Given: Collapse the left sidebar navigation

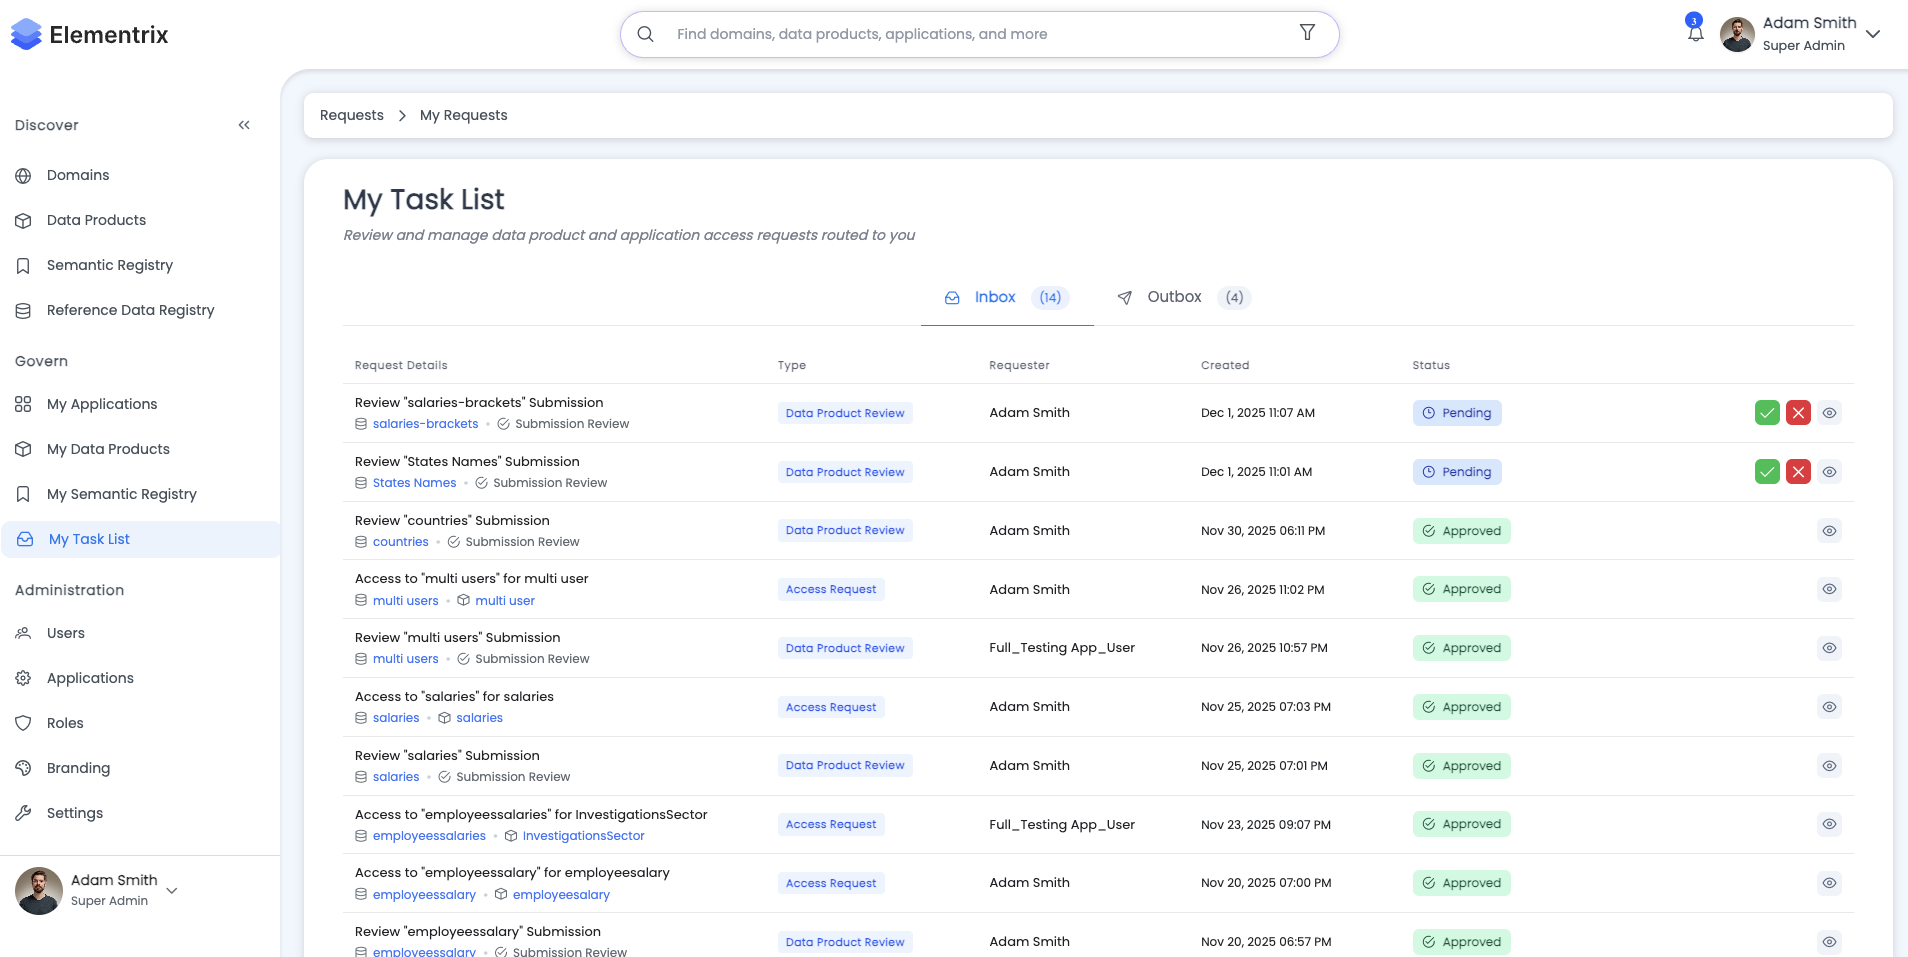Looking at the screenshot, I should (244, 125).
